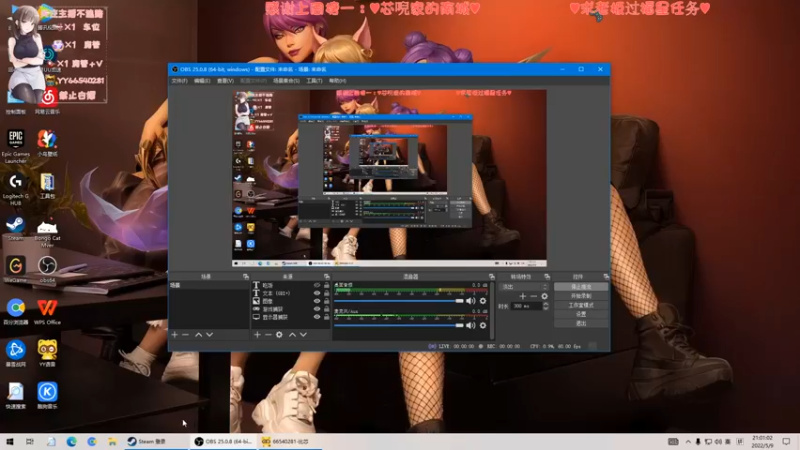Select the 显示器捕获 source row
Image resolution: width=800 pixels, height=450 pixels.
(291, 317)
